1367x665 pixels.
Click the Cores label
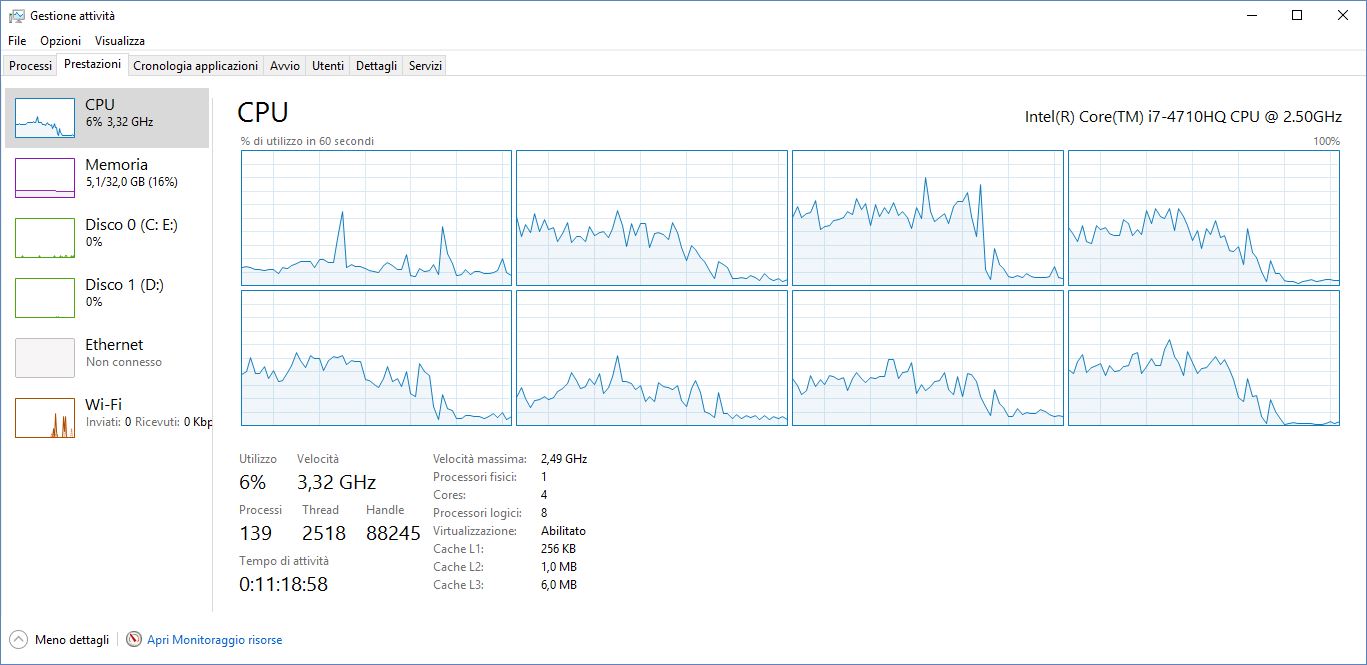(448, 495)
